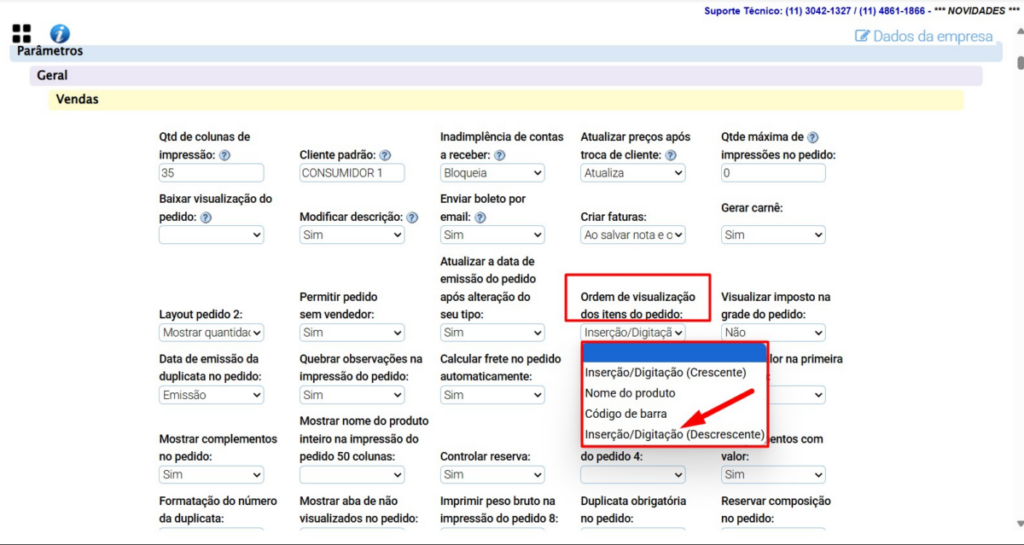The height and width of the screenshot is (545, 1024).
Task: Click Reservar composição no pedido label
Action: pos(776,510)
